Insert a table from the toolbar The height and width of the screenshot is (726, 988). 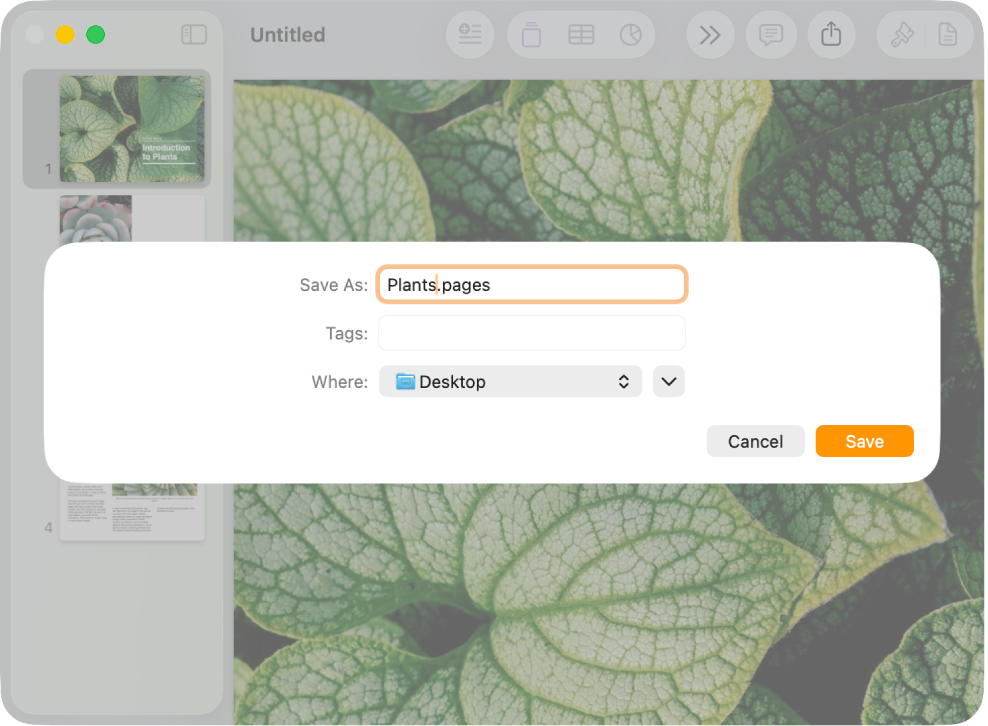pyautogui.click(x=581, y=35)
